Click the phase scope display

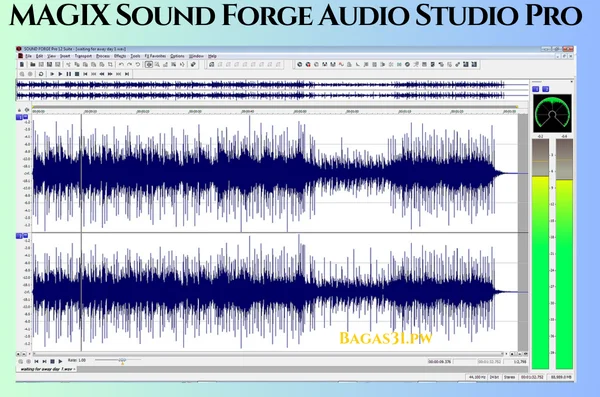(x=552, y=113)
